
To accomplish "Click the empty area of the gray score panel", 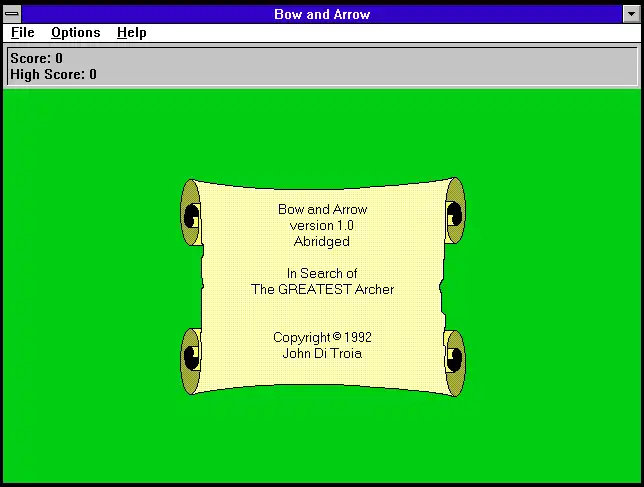I will 400,66.
